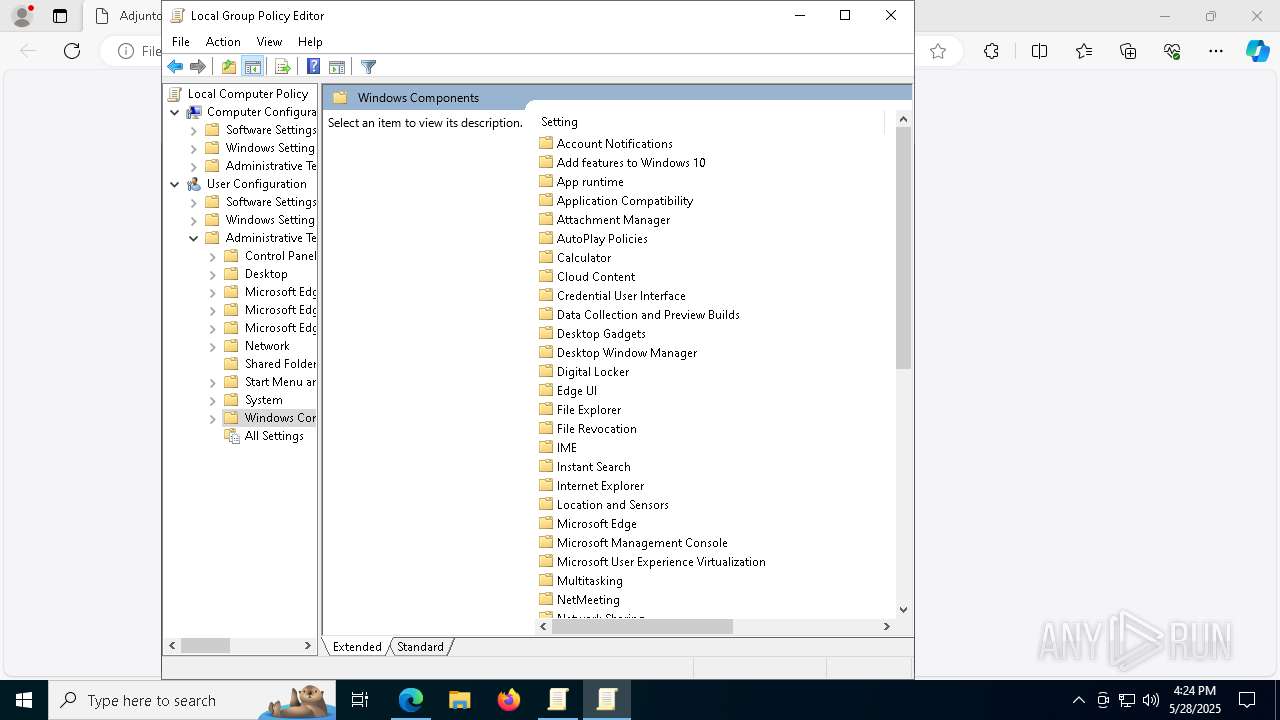Select Shared Folders in the tree
Screen dimensions: 1280x720
(x=280, y=364)
